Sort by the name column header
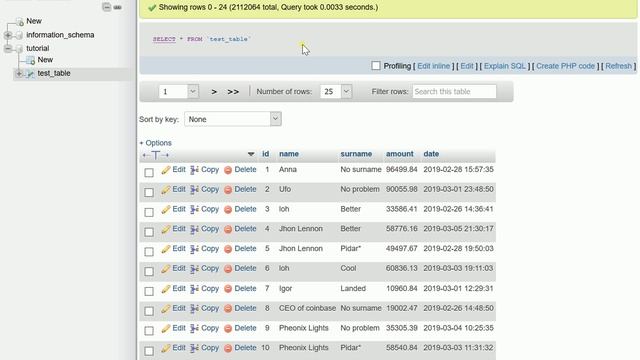640x360 pixels. click(x=289, y=154)
